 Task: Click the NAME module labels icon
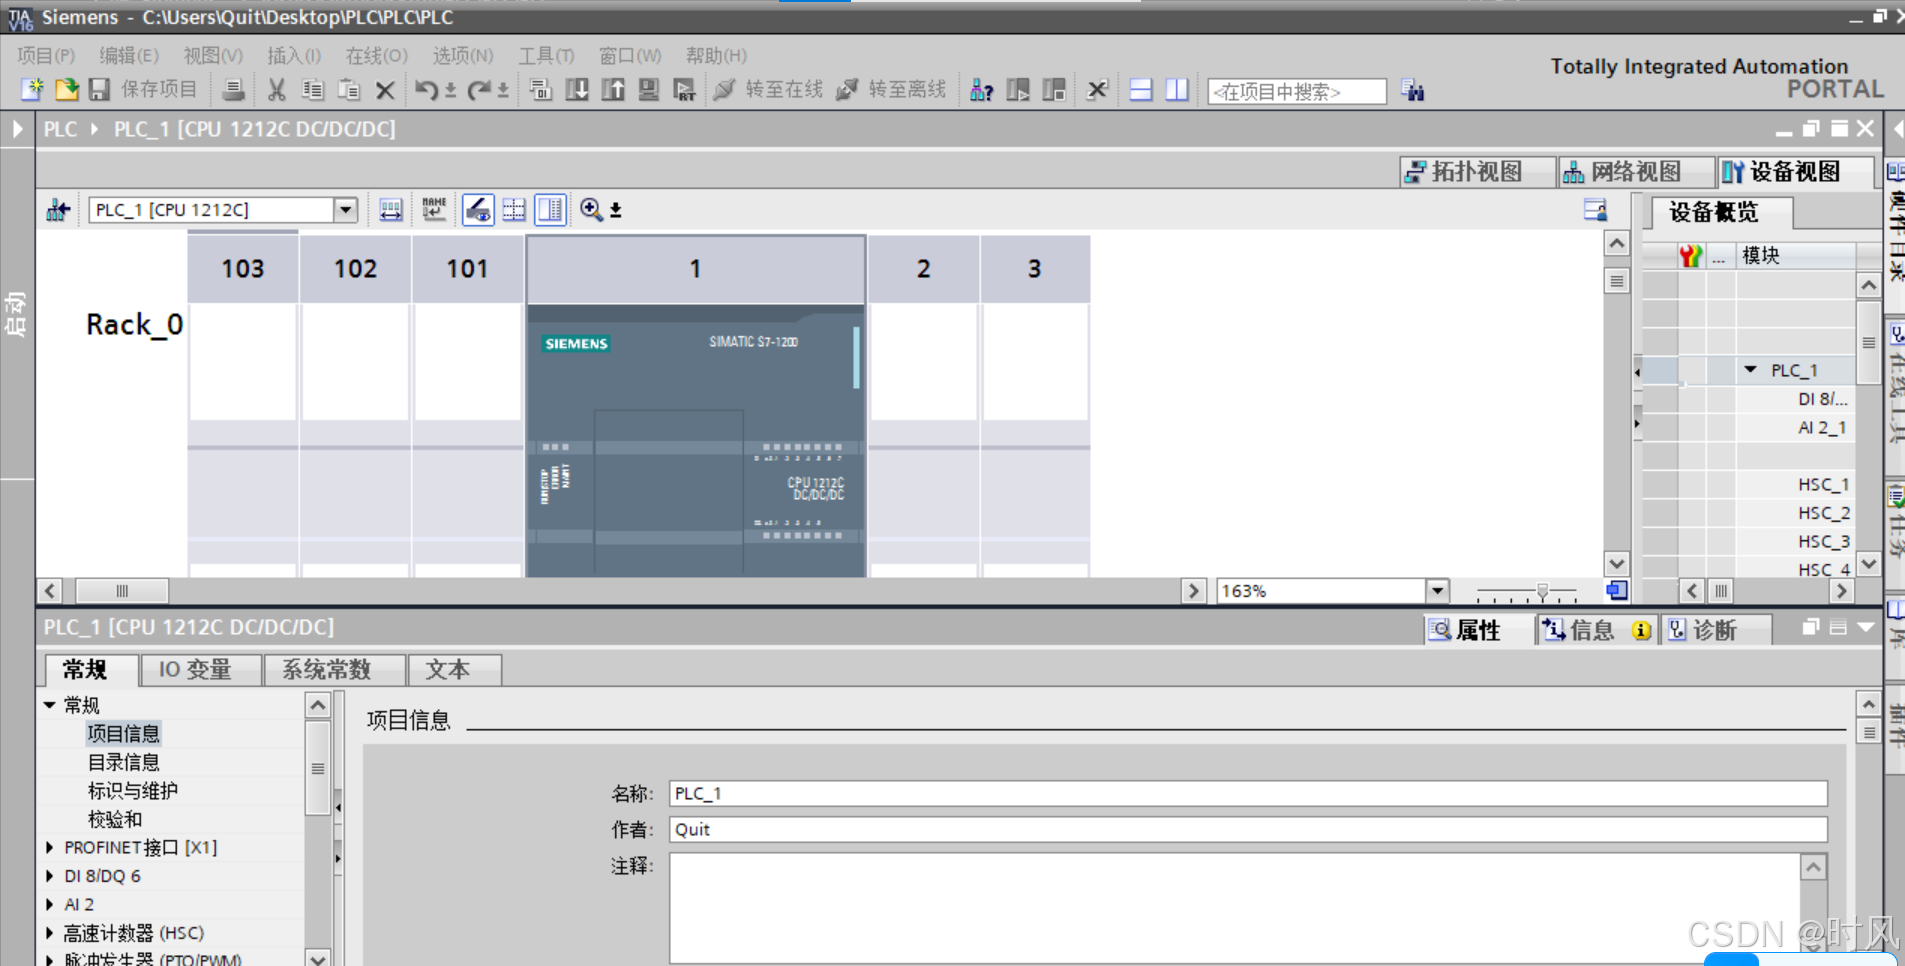tap(434, 210)
